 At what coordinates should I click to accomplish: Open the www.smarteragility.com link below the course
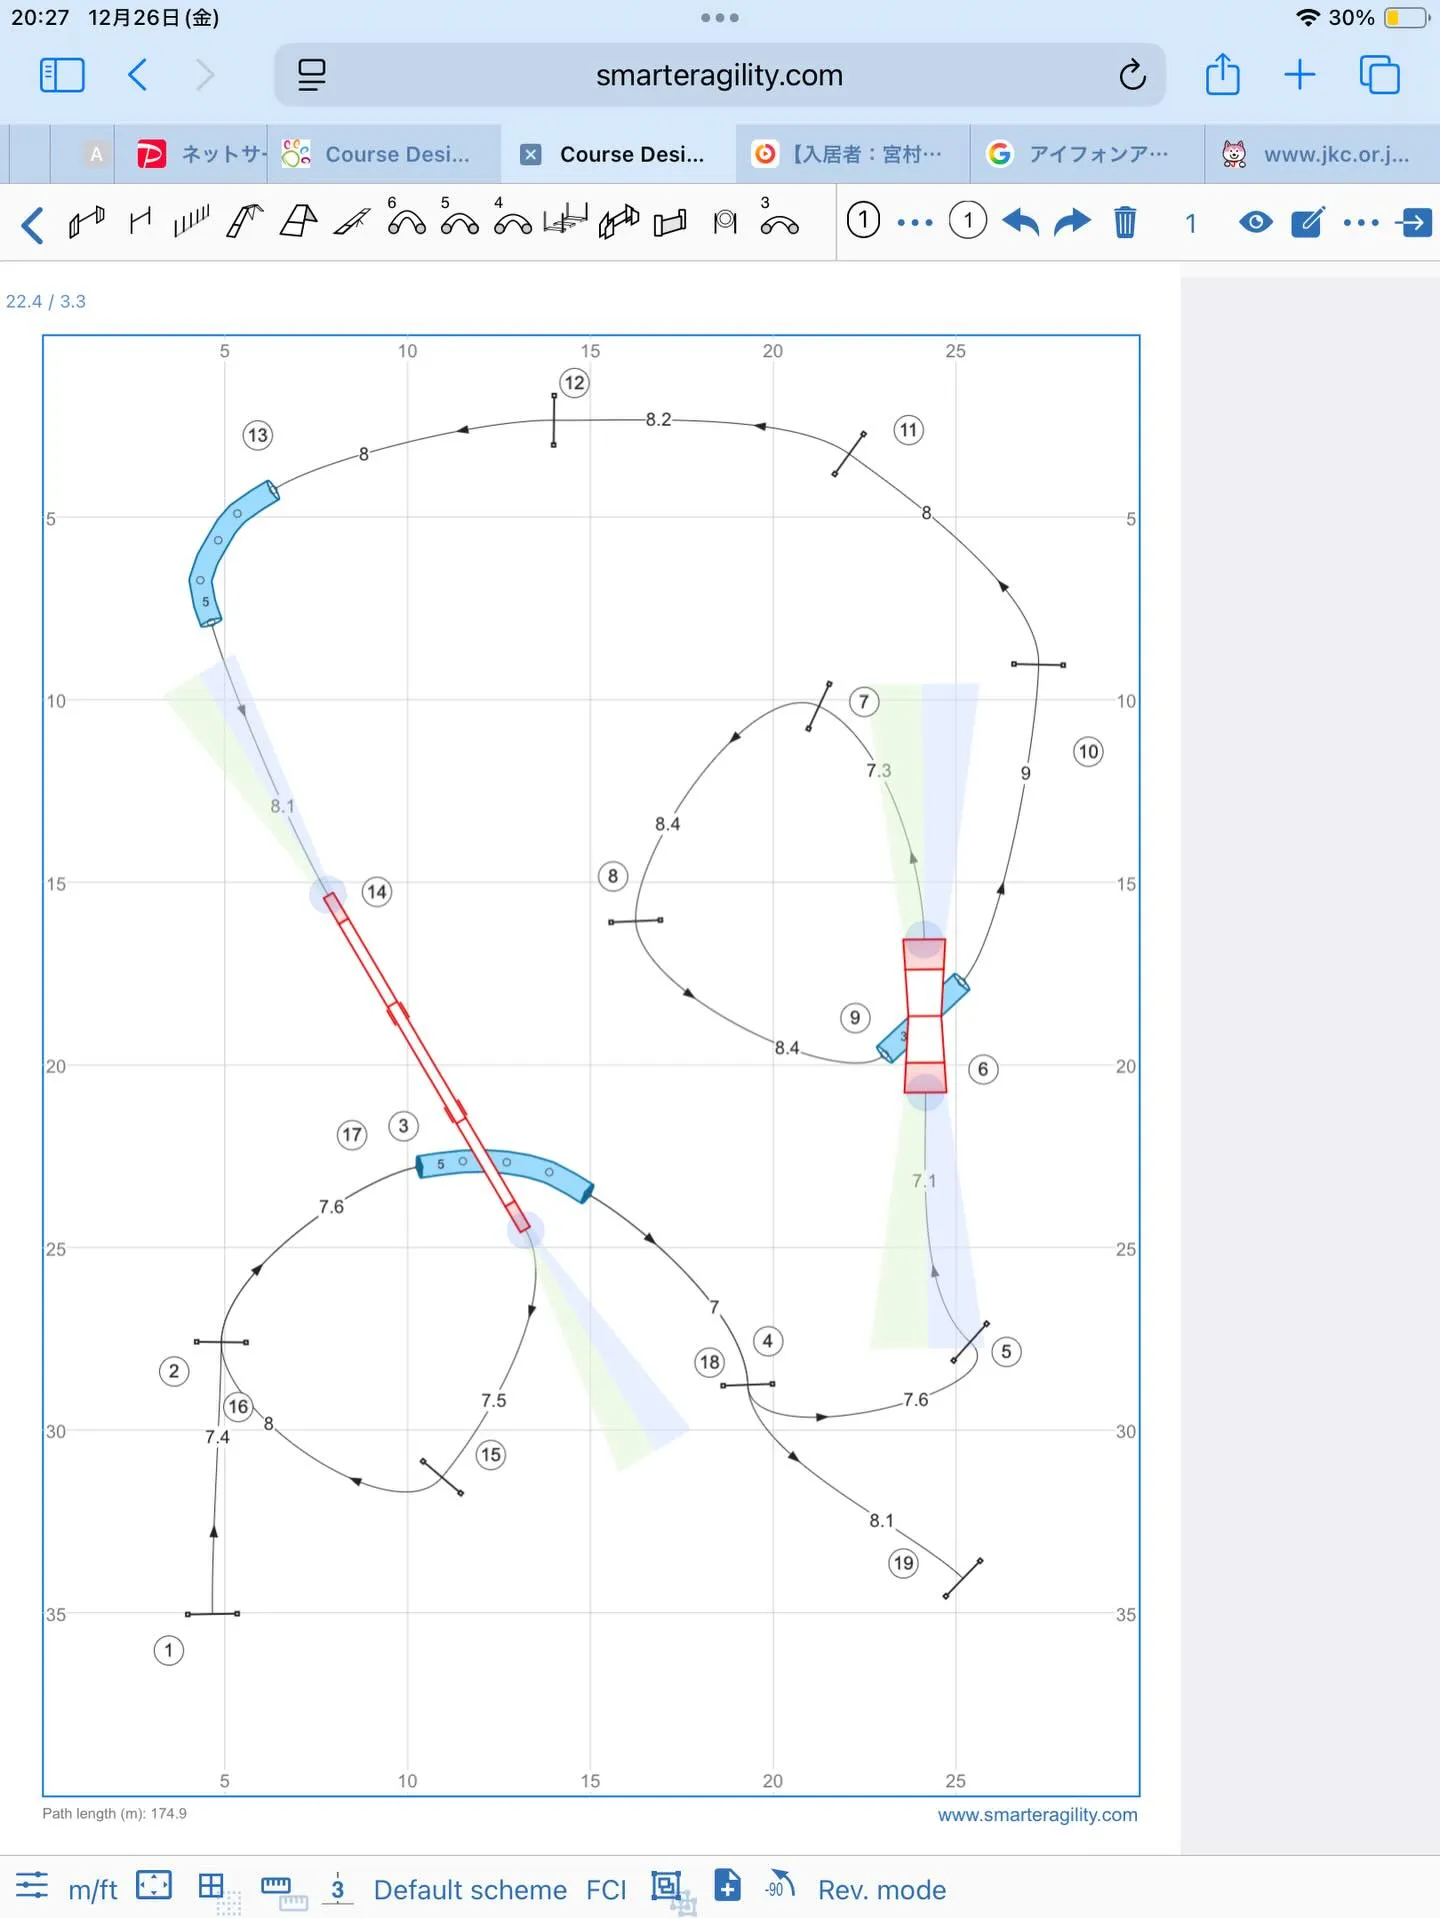pos(1037,1814)
